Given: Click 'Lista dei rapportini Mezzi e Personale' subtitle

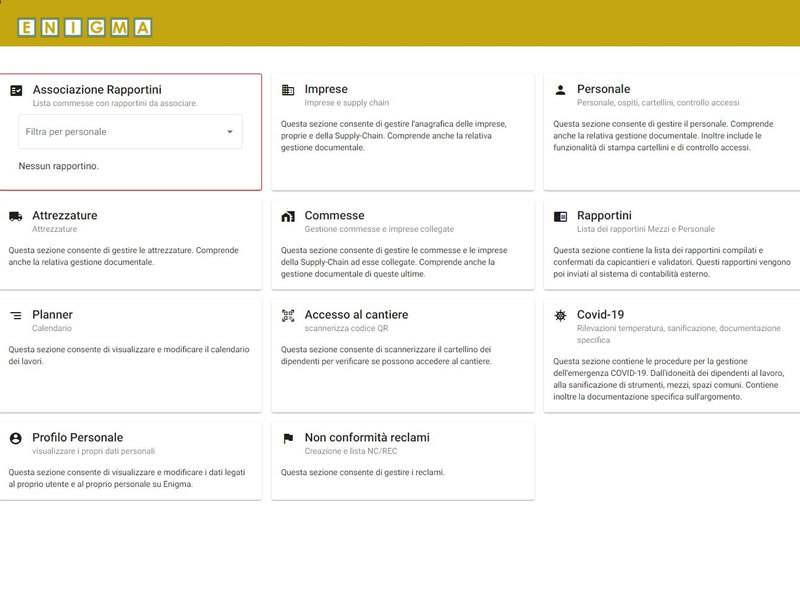Looking at the screenshot, I should coord(646,229).
